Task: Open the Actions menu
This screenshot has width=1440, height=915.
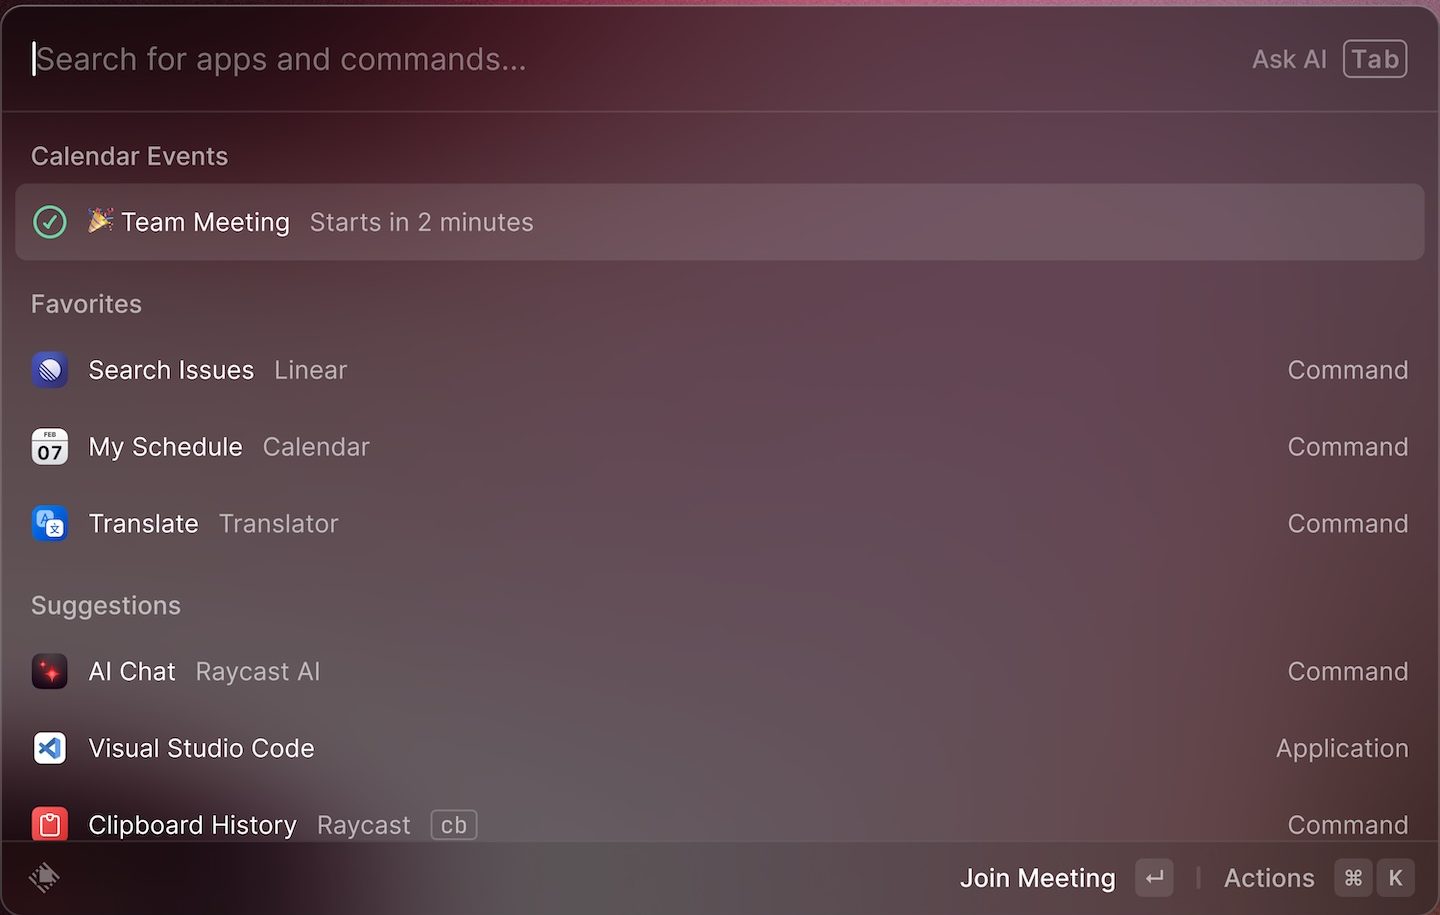Action: [x=1269, y=878]
